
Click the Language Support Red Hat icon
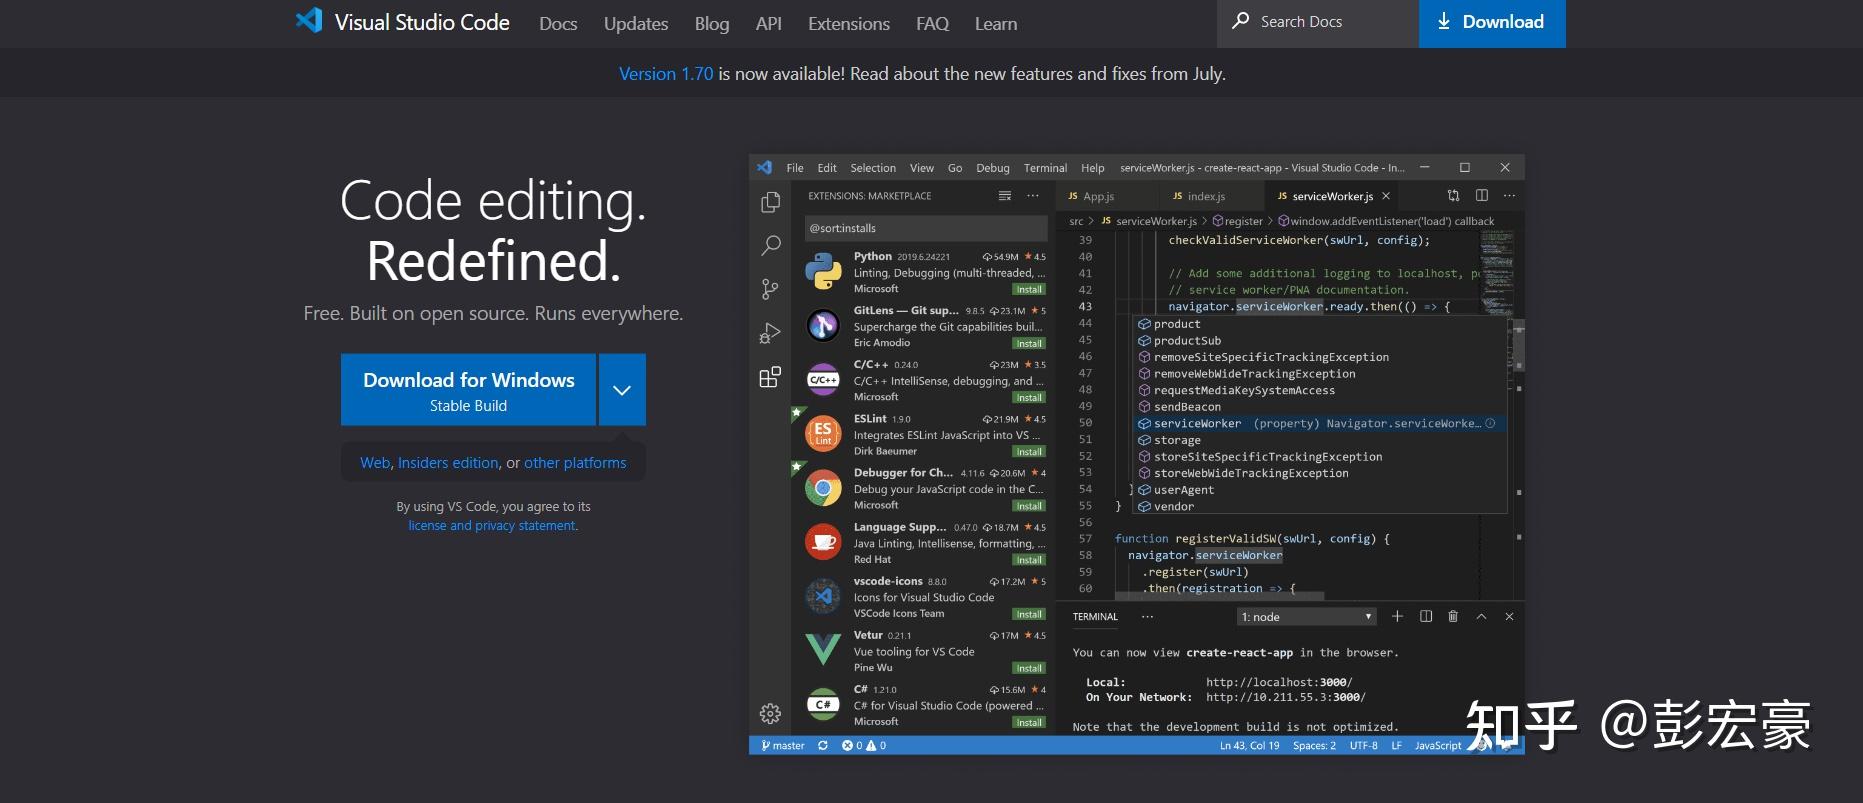click(823, 542)
